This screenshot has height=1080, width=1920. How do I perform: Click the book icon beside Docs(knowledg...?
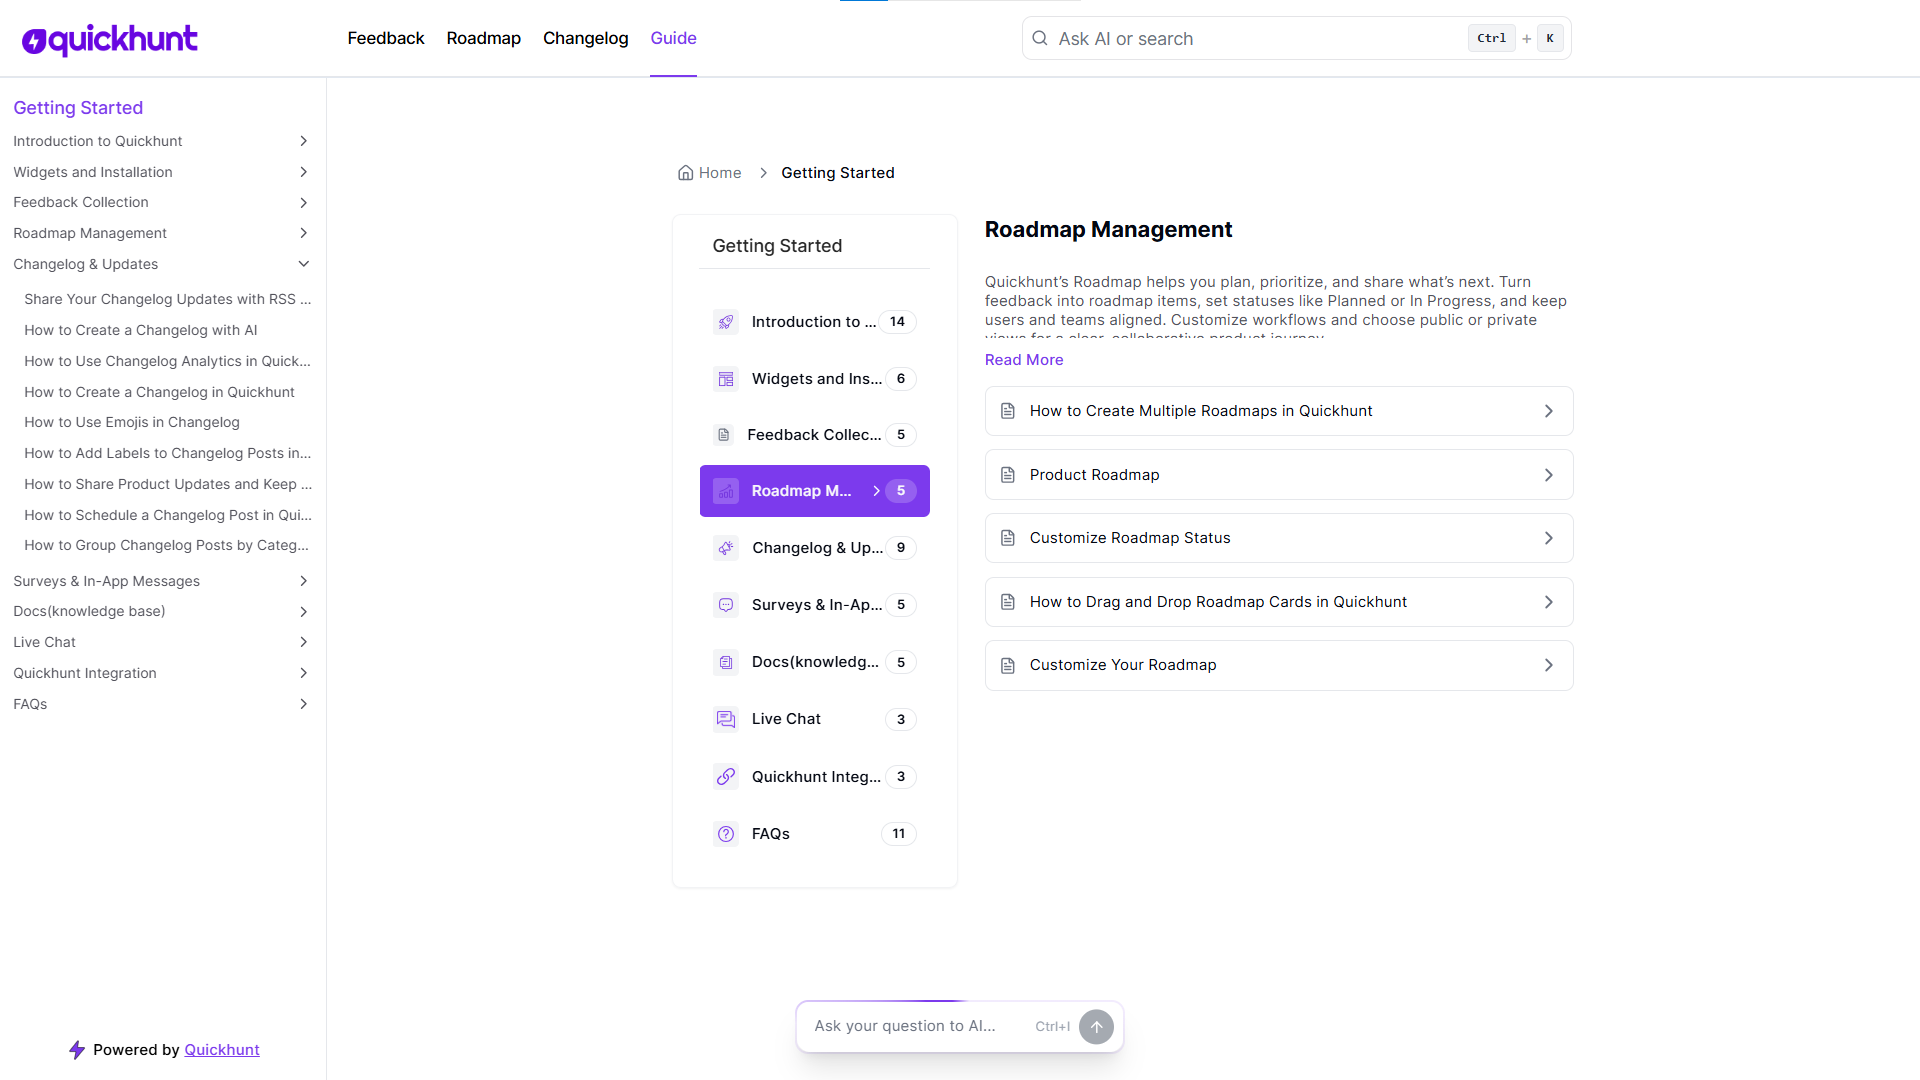pos(726,662)
